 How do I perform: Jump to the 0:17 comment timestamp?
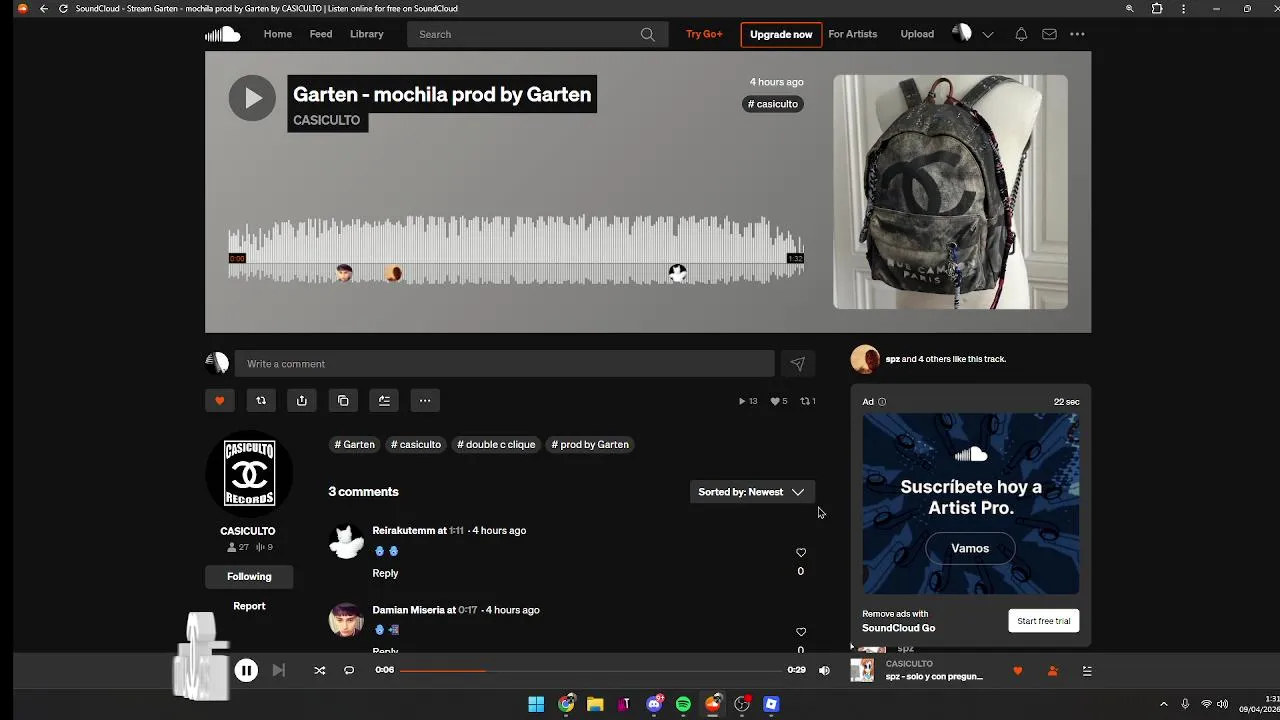pos(467,610)
